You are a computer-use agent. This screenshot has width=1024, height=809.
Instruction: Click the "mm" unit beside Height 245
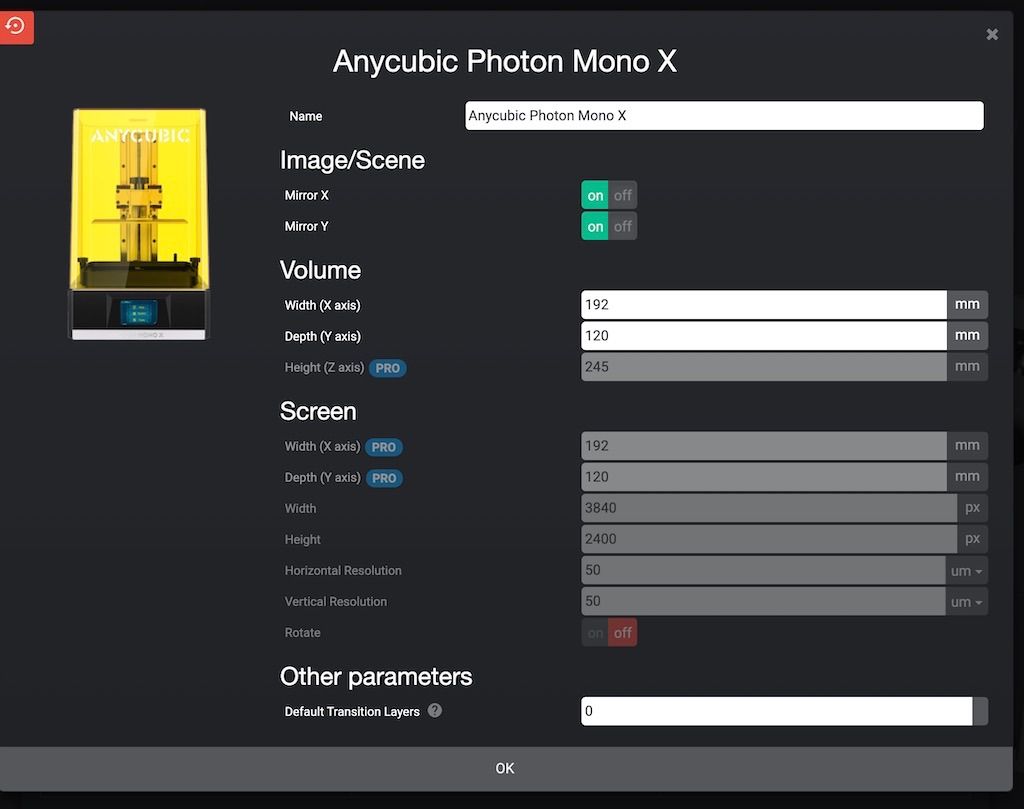(x=967, y=366)
